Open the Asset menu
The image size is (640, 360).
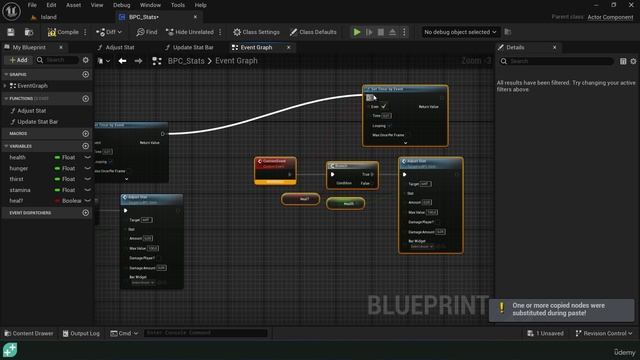point(73,5)
